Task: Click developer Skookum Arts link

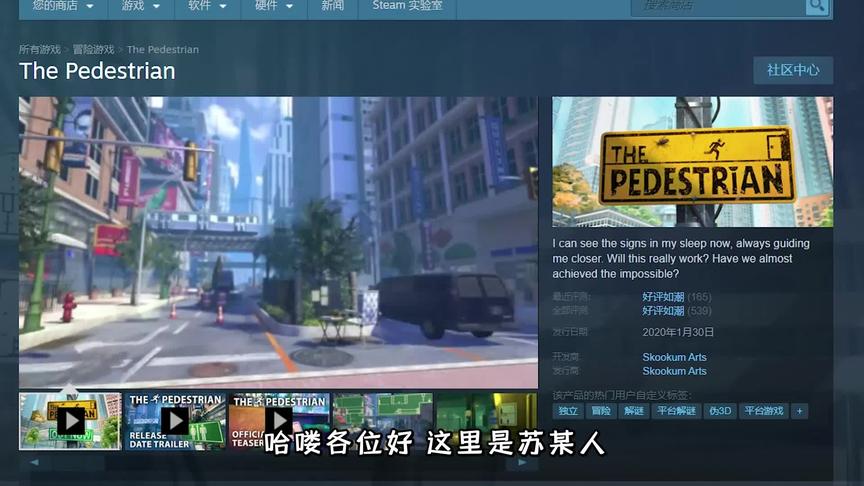Action: pyautogui.click(x=674, y=357)
